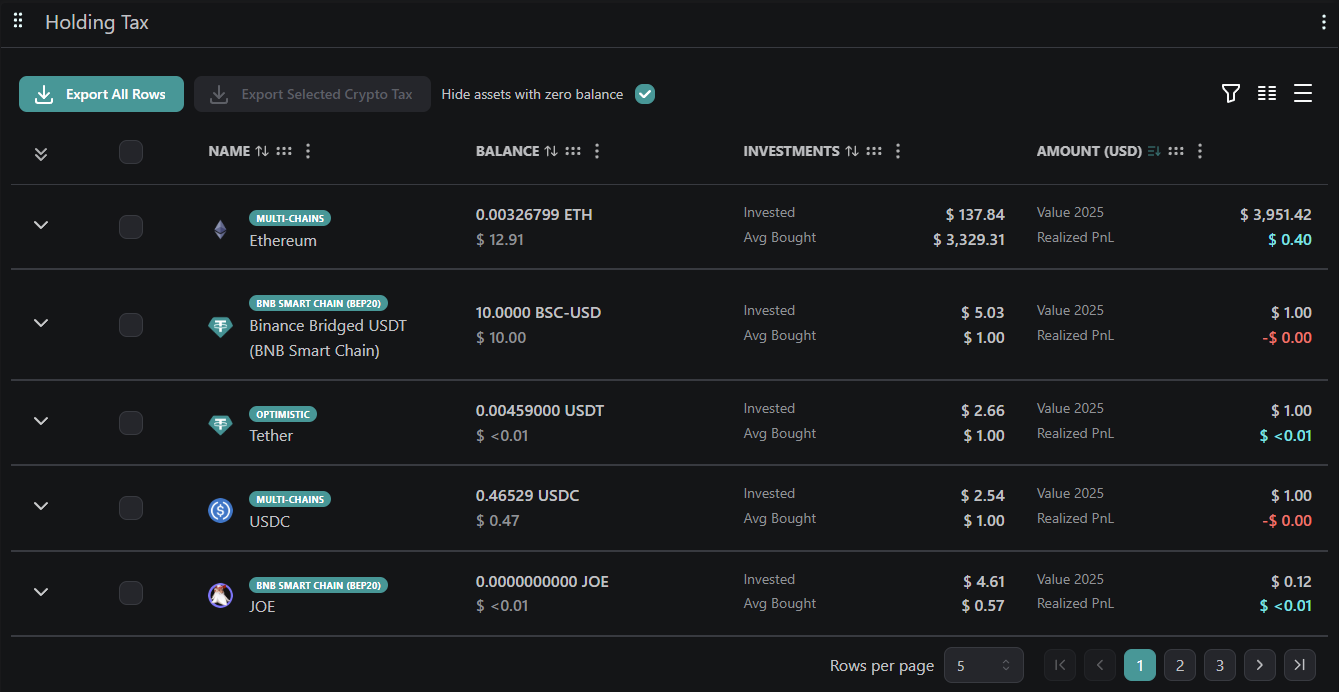Viewport: 1339px width, 692px height.
Task: Open the top-right three-dot menu
Action: [x=1324, y=20]
